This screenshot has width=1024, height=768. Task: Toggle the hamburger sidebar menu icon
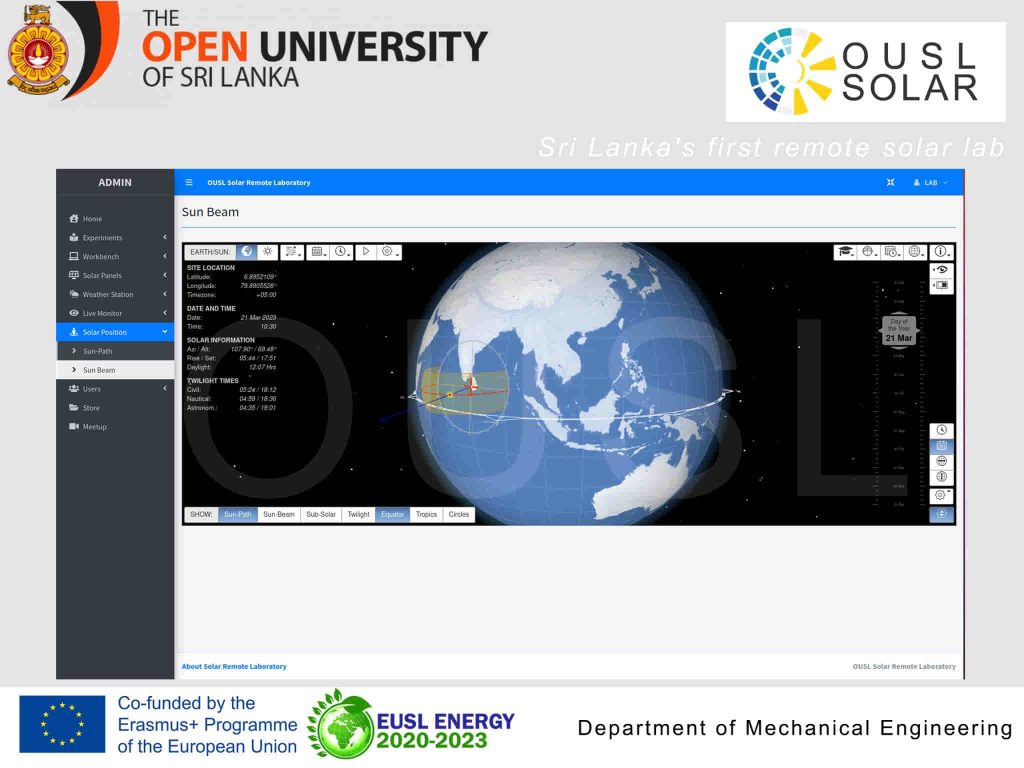click(x=189, y=183)
